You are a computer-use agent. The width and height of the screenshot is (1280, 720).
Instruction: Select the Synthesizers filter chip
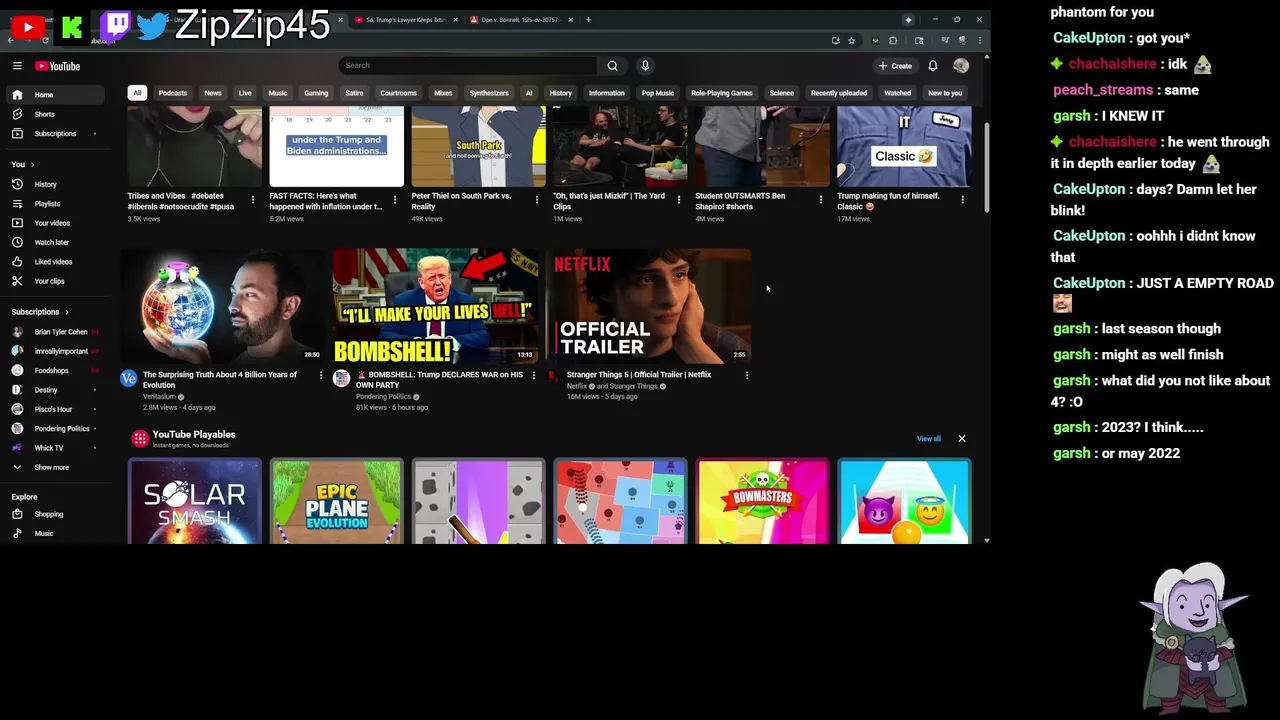(489, 93)
